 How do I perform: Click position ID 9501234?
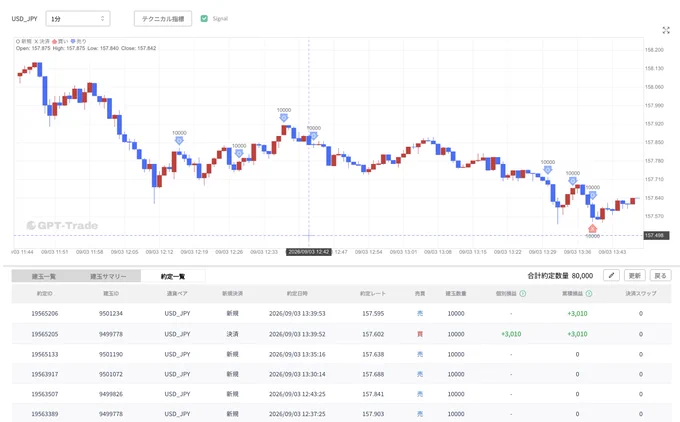coord(111,313)
